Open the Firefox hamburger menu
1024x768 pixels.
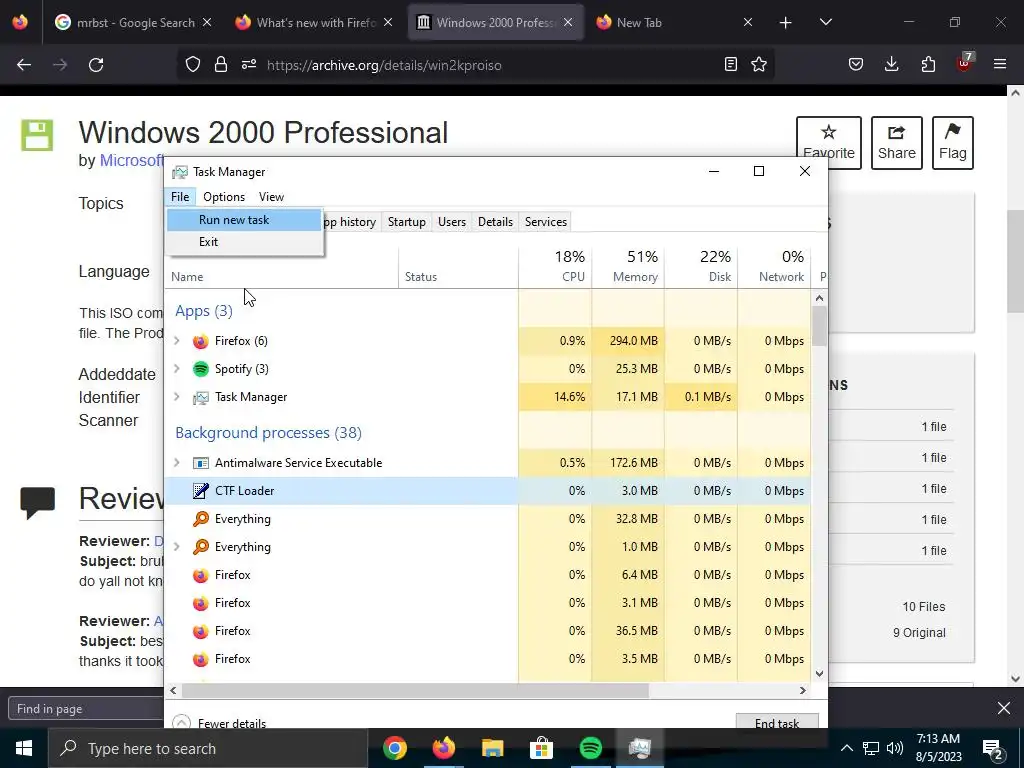tap(1000, 65)
